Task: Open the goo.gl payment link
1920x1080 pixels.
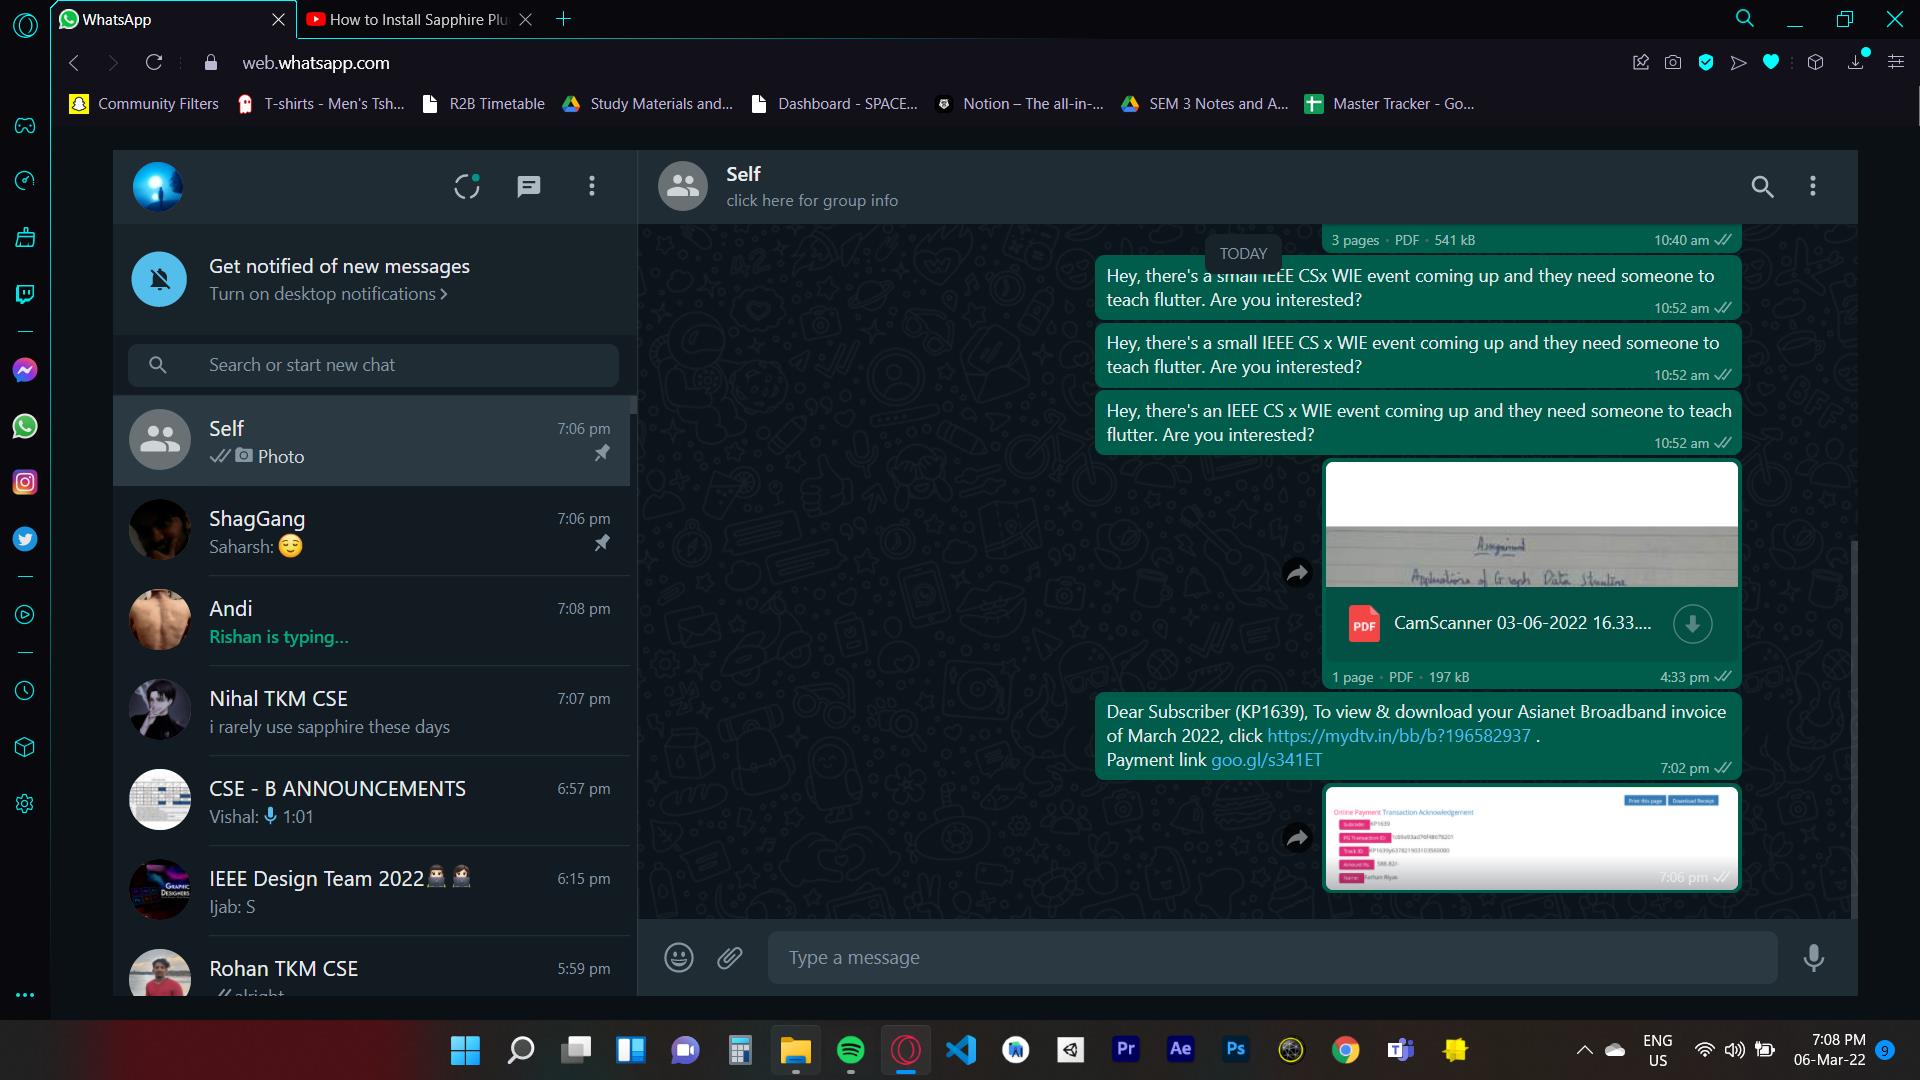Action: coord(1266,760)
